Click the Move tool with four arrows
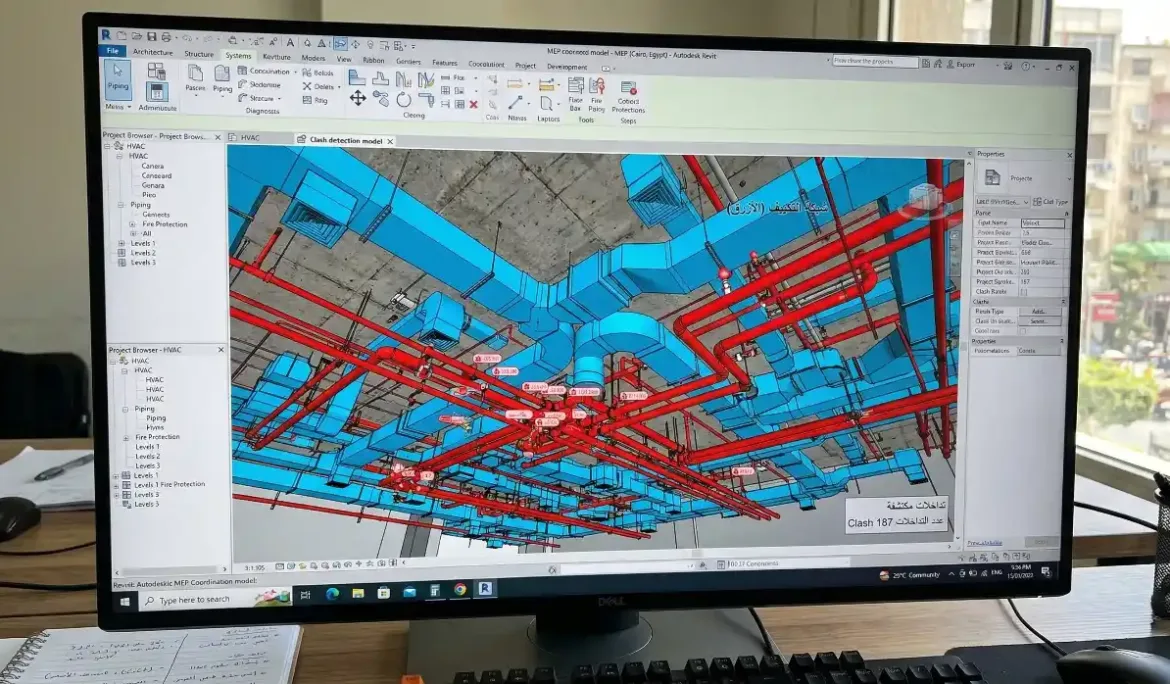 [x=357, y=98]
